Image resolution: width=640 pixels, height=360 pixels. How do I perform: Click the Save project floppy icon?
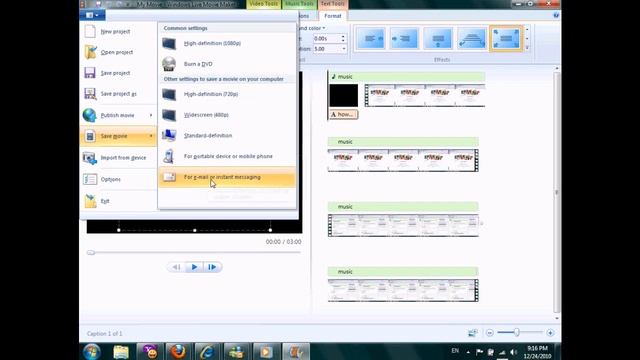pos(90,73)
